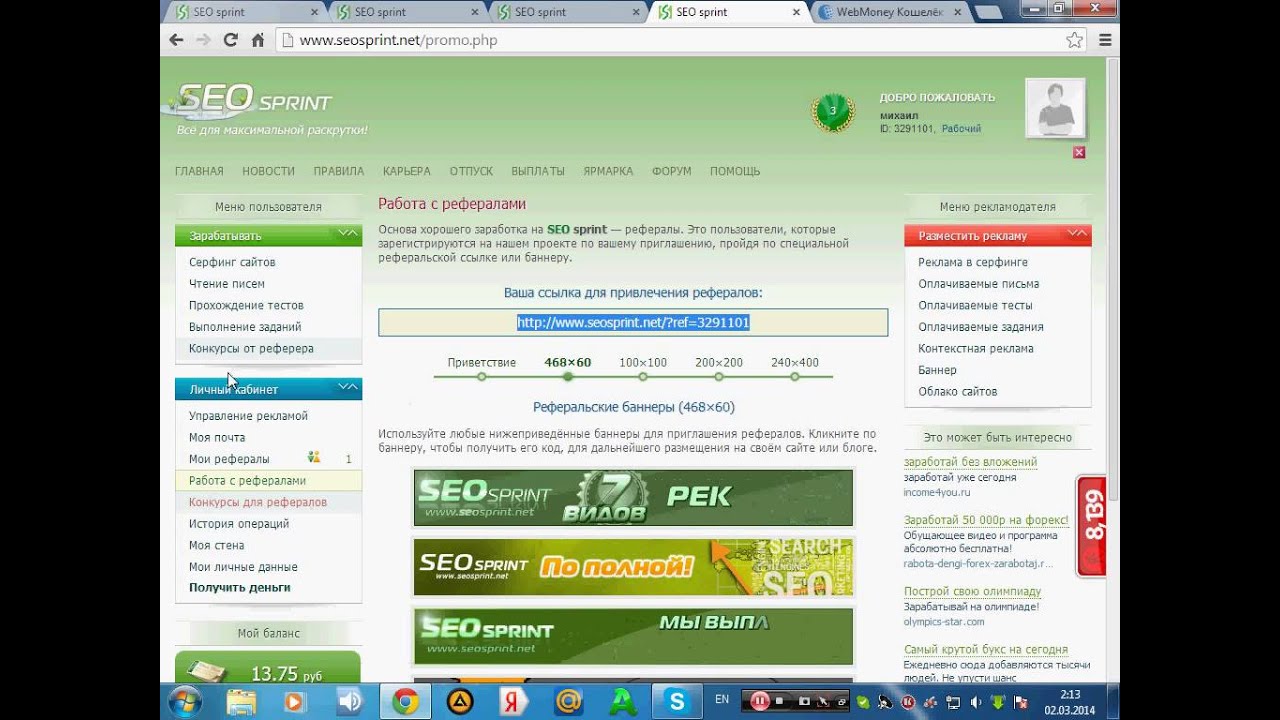Viewport: 1280px width, 720px height.
Task: Select the Приветствие banner option
Action: 482,362
